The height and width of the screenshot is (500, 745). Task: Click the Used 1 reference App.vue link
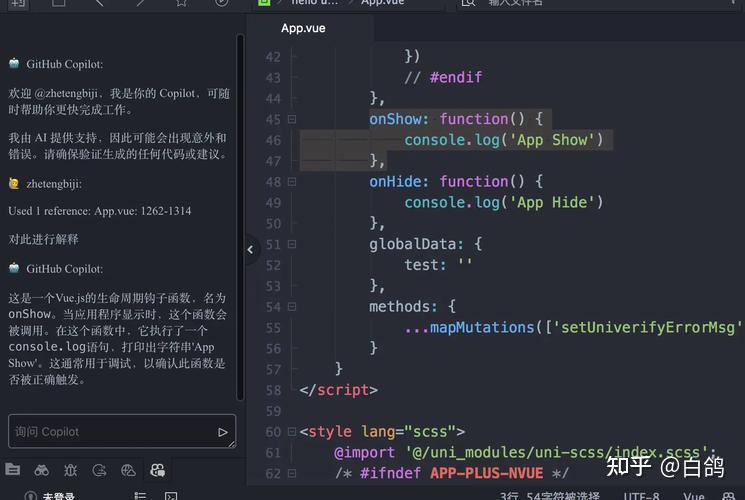click(x=100, y=211)
